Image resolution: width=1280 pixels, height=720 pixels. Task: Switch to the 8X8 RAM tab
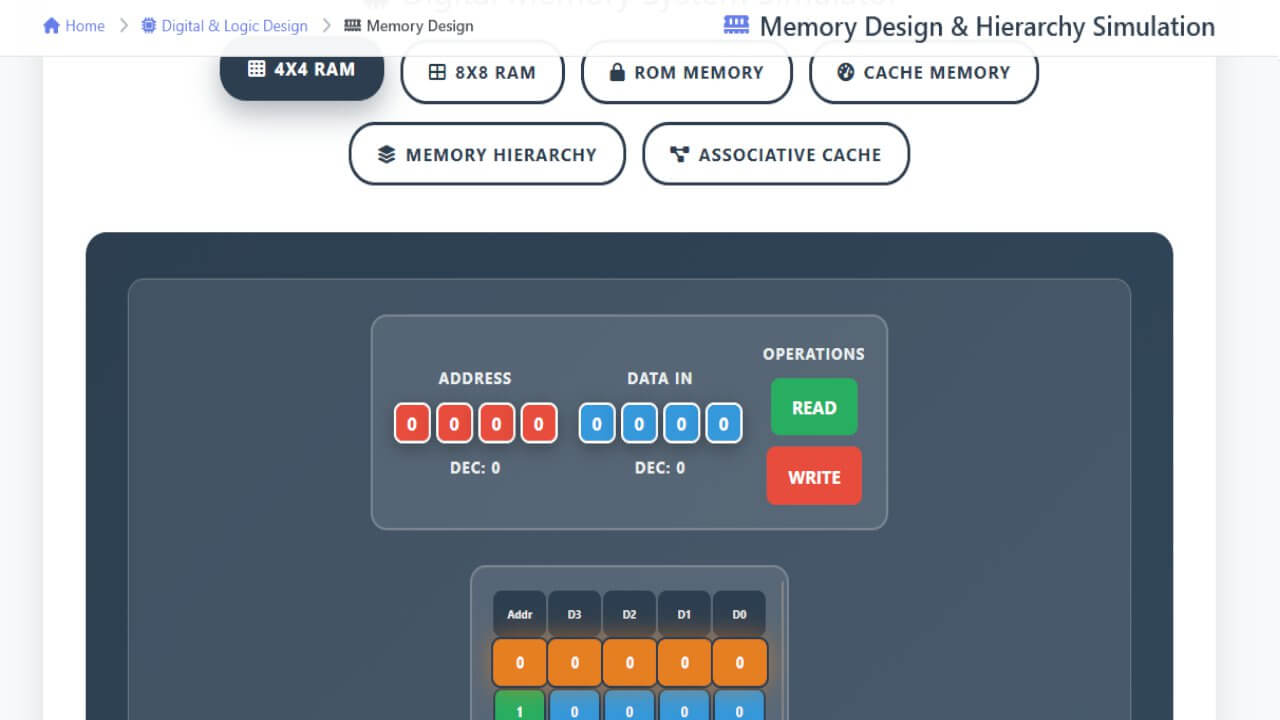(x=483, y=71)
